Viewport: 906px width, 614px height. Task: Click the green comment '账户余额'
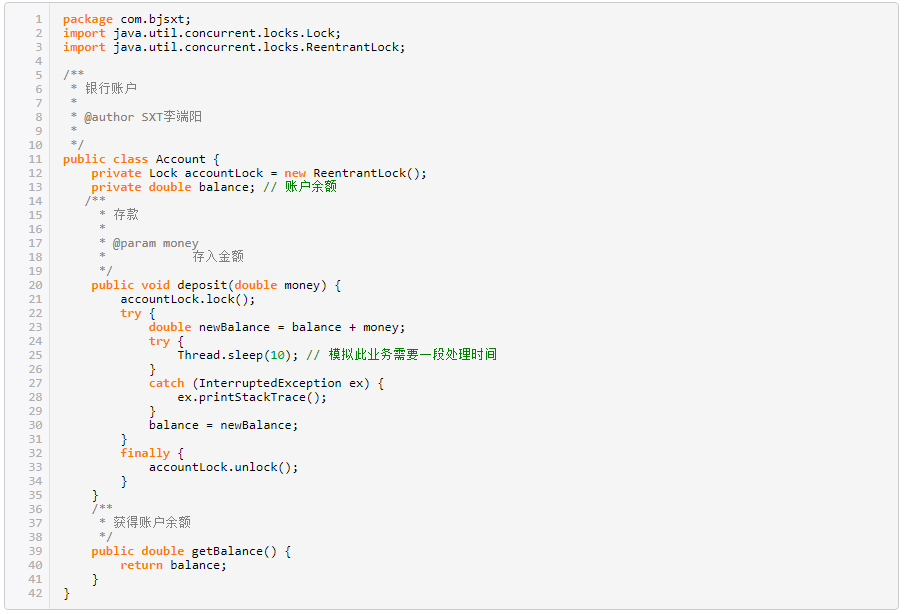[311, 187]
